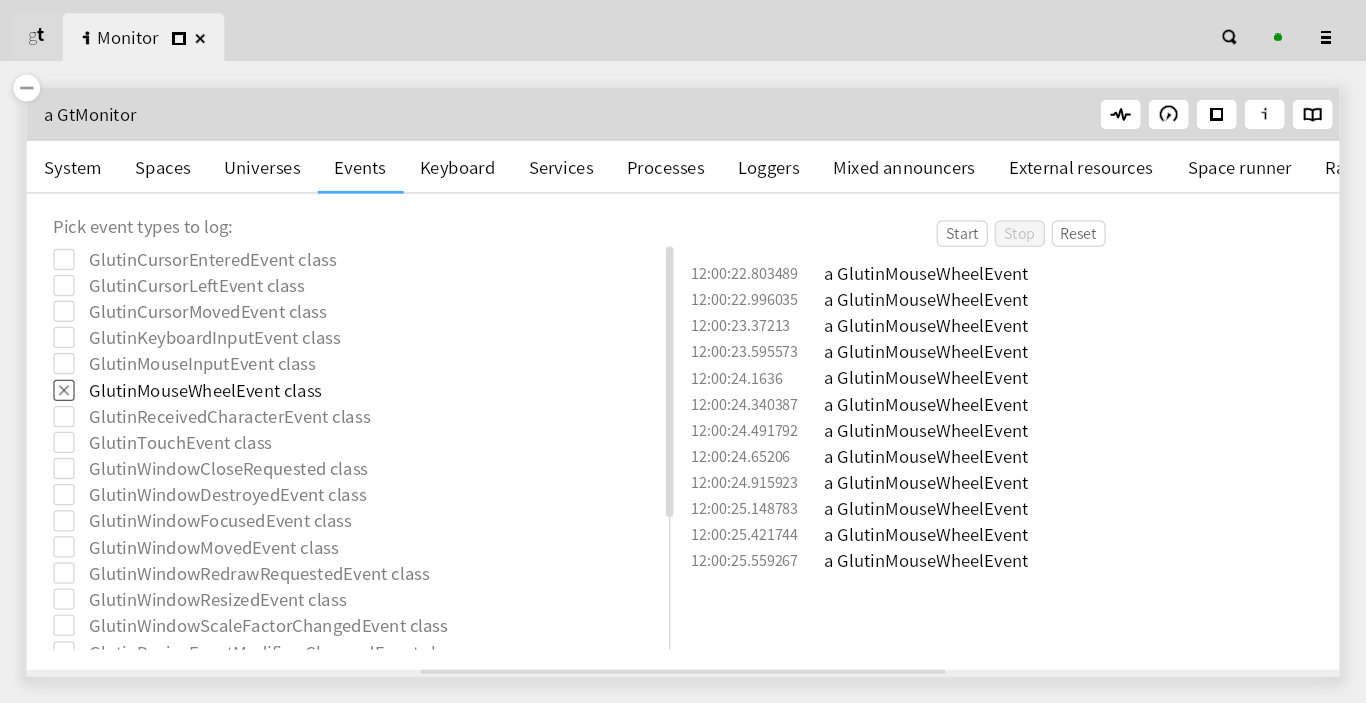The height and width of the screenshot is (703, 1366).
Task: Inspect the first GlutinMouseWheelEvent entry
Action: (925, 273)
